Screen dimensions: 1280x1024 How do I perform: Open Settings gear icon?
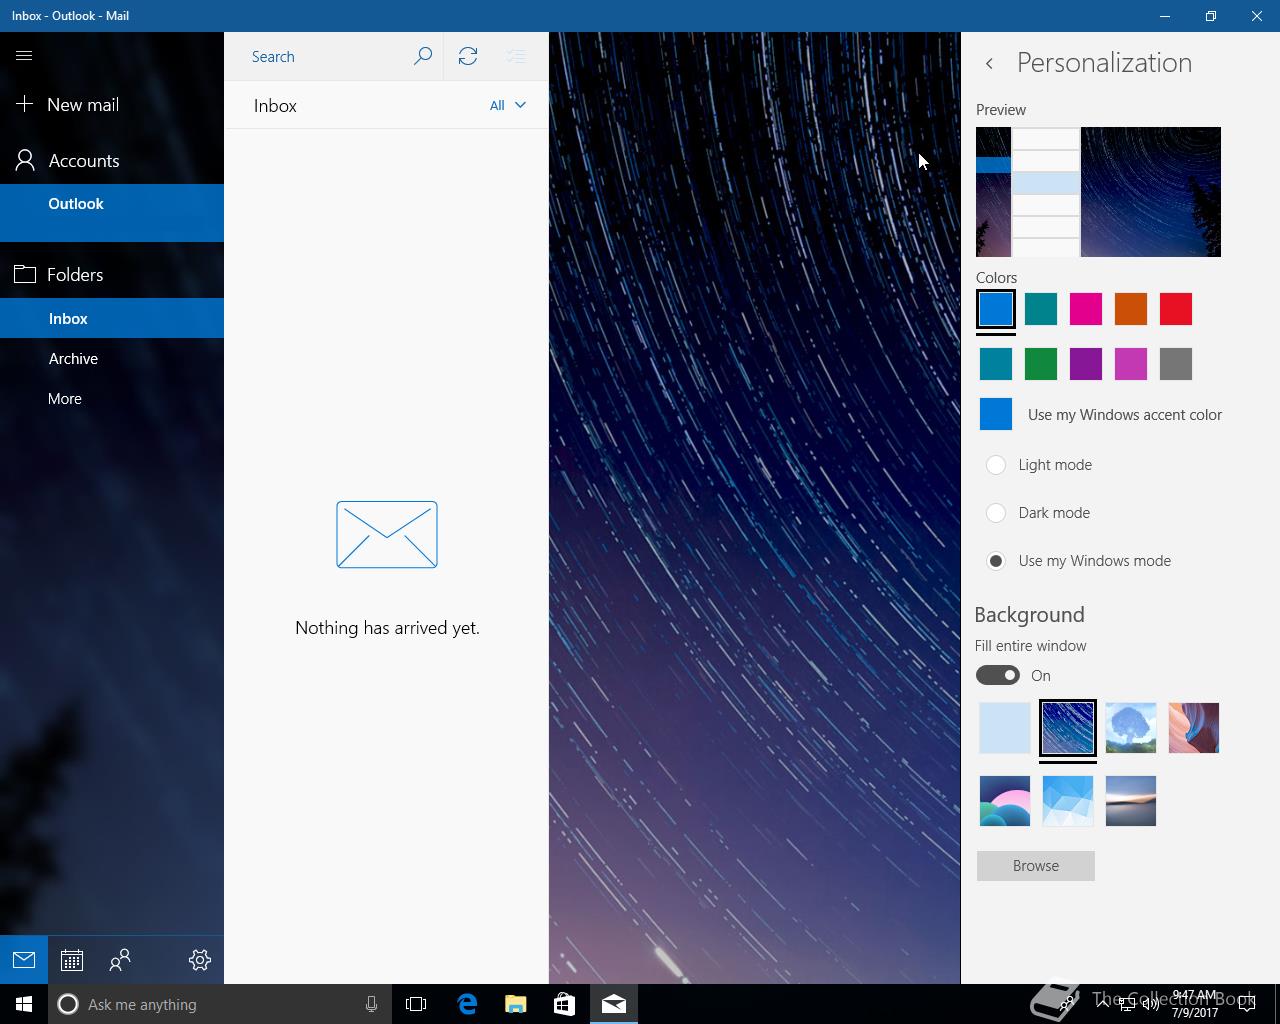pyautogui.click(x=200, y=960)
